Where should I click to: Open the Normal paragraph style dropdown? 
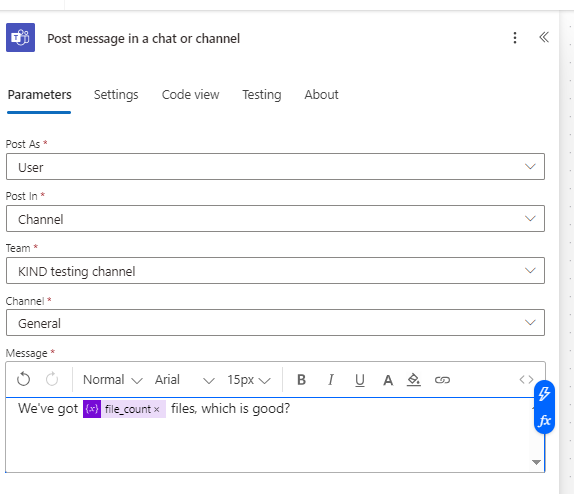[112, 380]
